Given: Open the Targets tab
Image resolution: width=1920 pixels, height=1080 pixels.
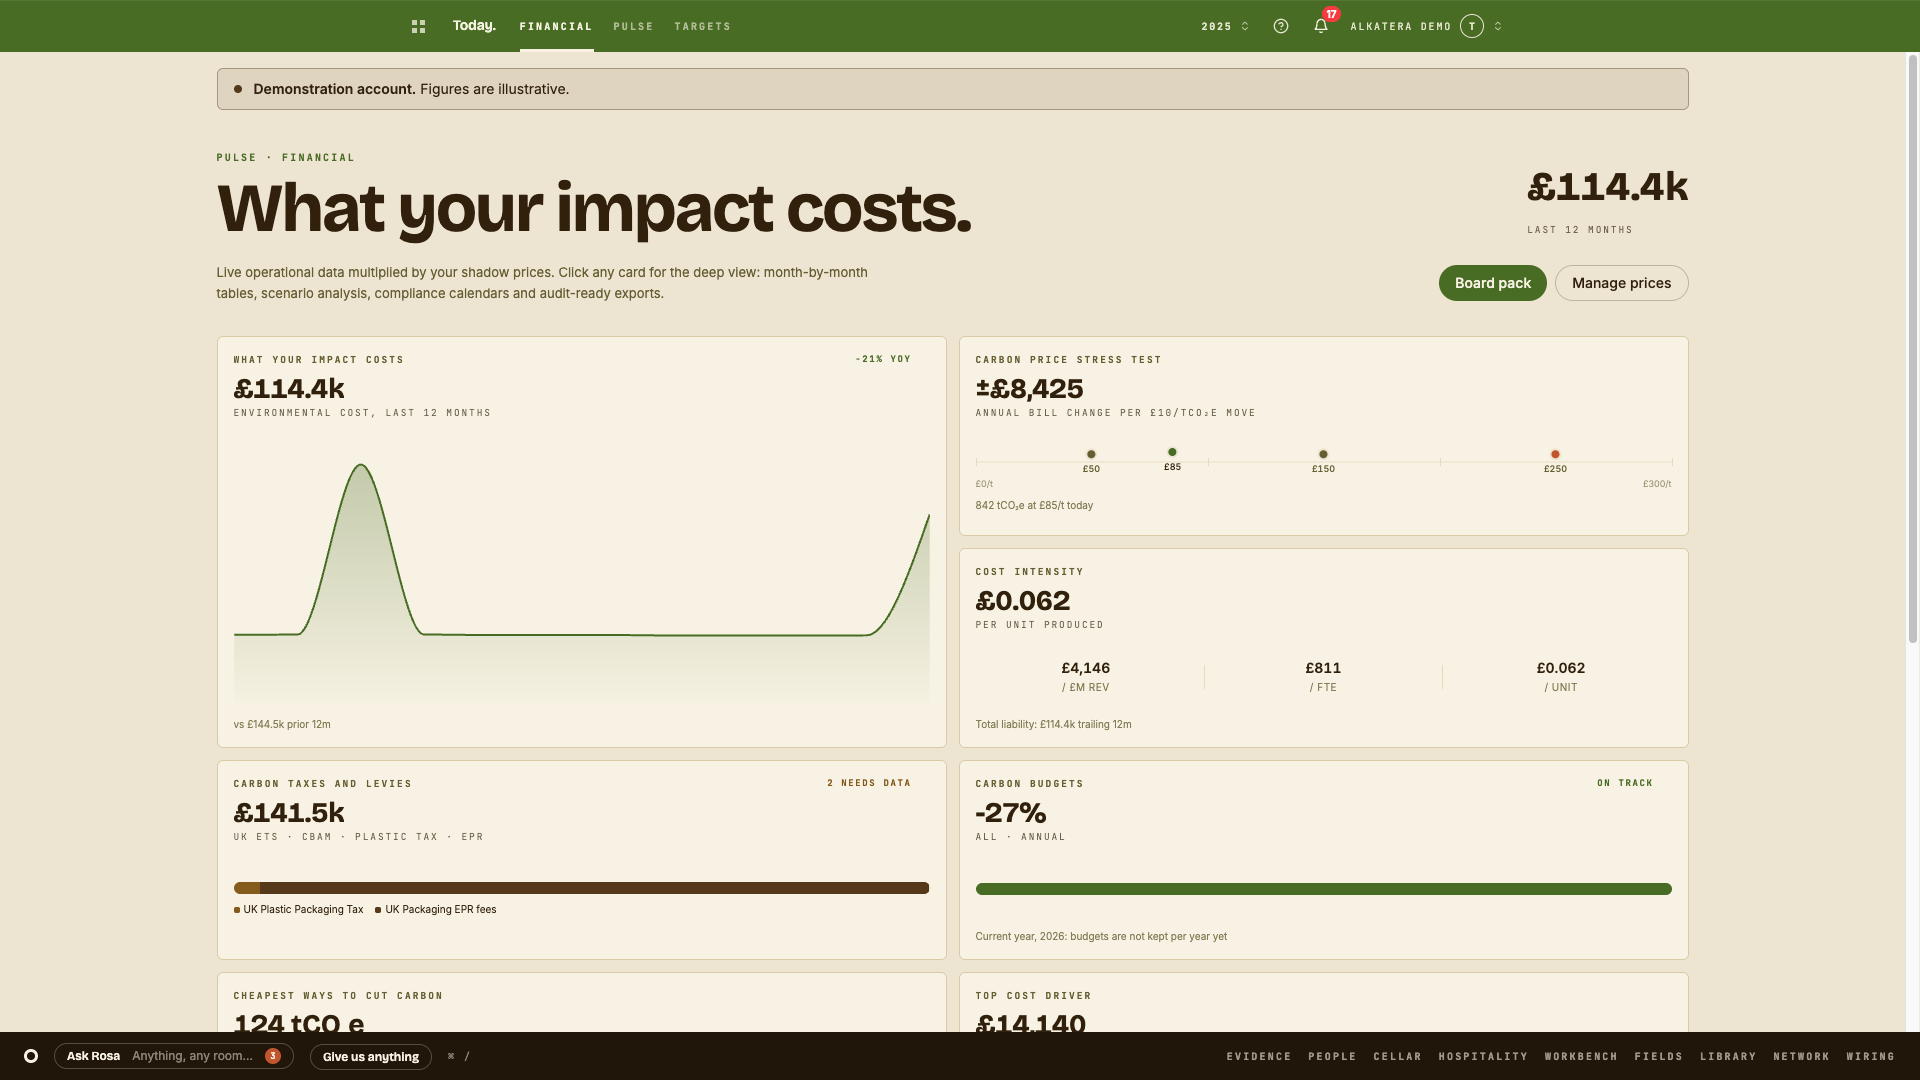Looking at the screenshot, I should (702, 27).
